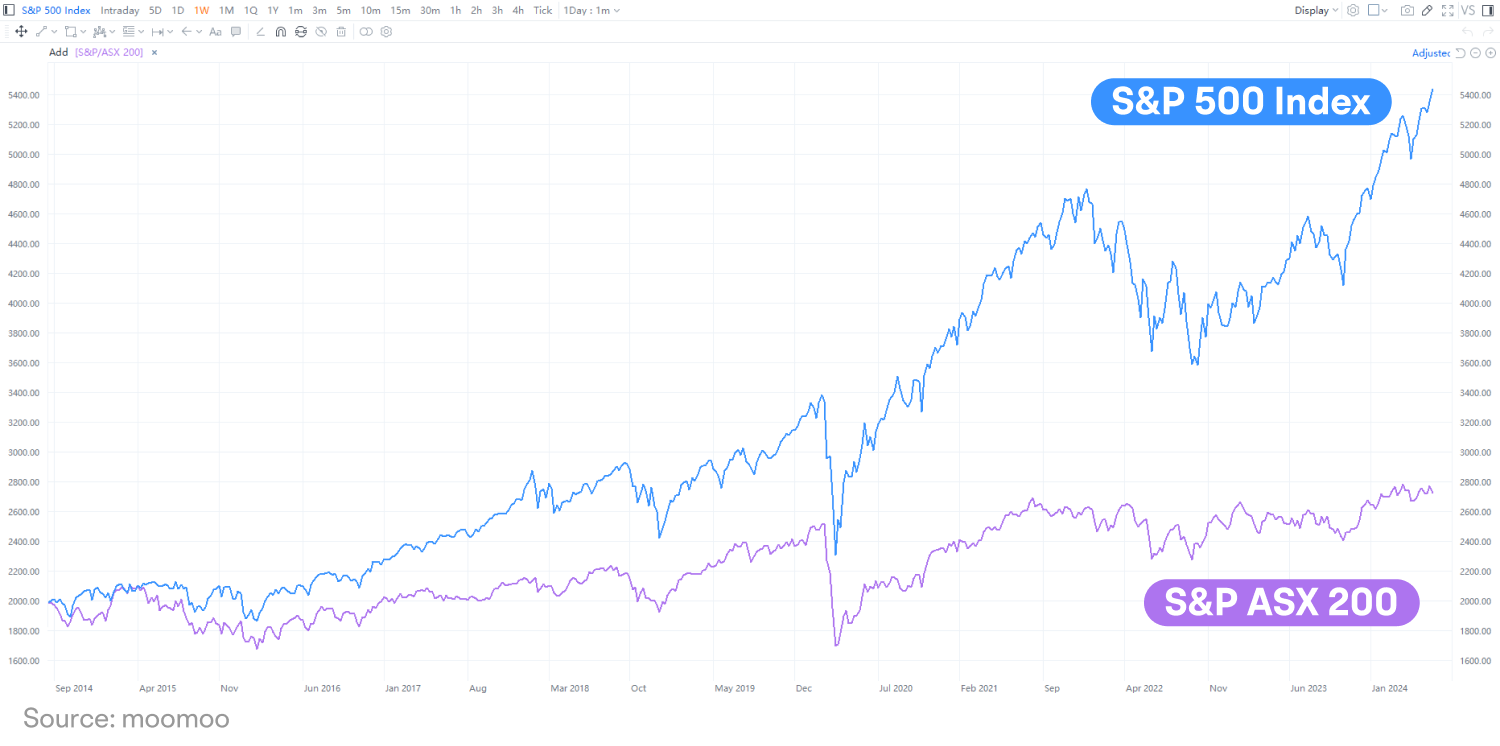Viewport: 1500px width, 746px height.
Task: Expand the chart layout square dropdown
Action: point(1378,10)
